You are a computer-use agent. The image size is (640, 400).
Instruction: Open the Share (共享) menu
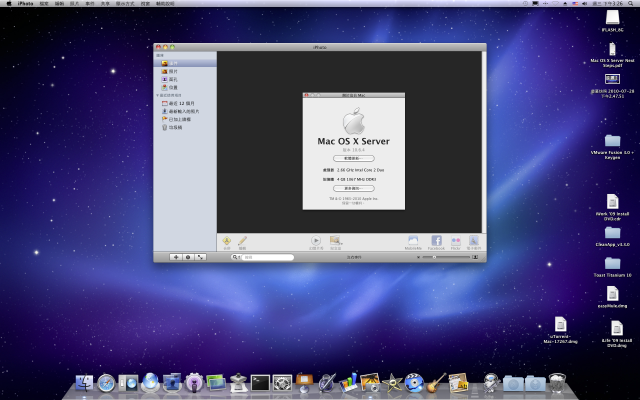point(105,3)
